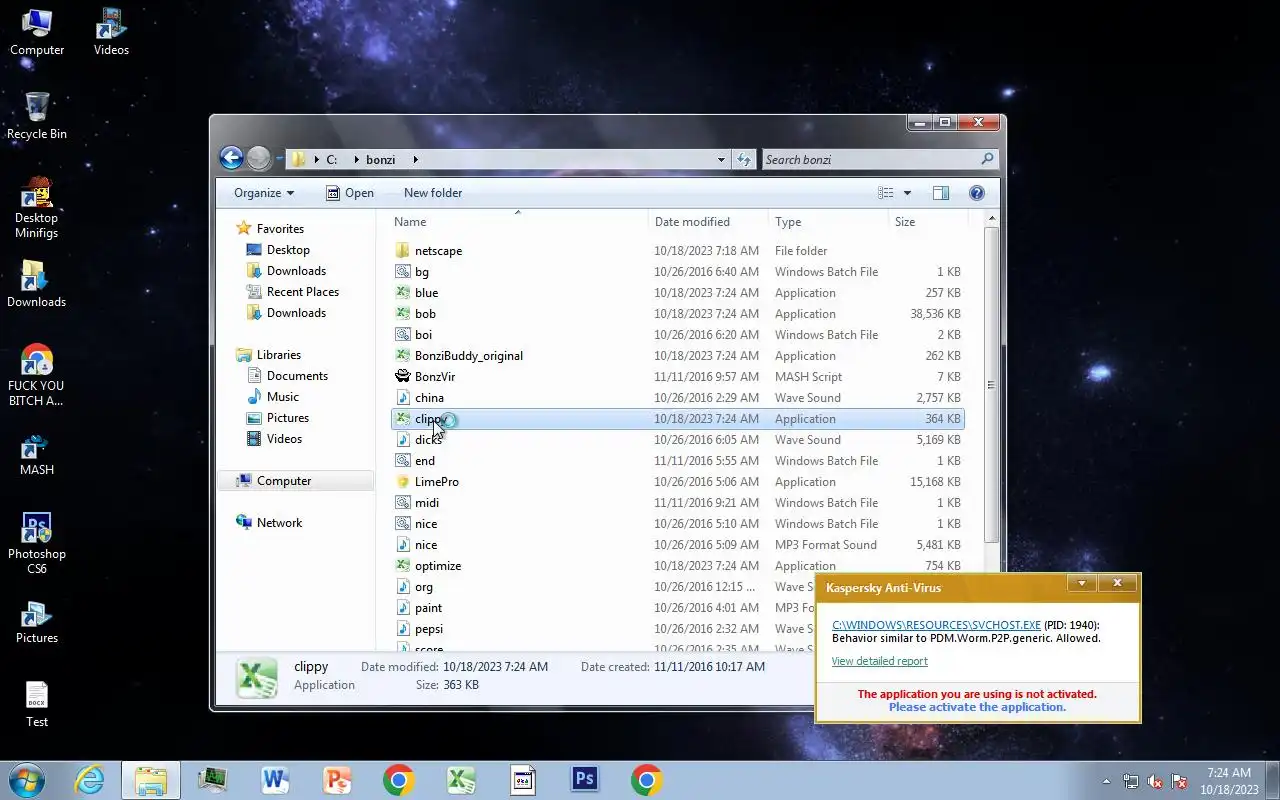The image size is (1280, 800).
Task: Open Kaspersky popup options dropdown arrow
Action: (x=1081, y=583)
